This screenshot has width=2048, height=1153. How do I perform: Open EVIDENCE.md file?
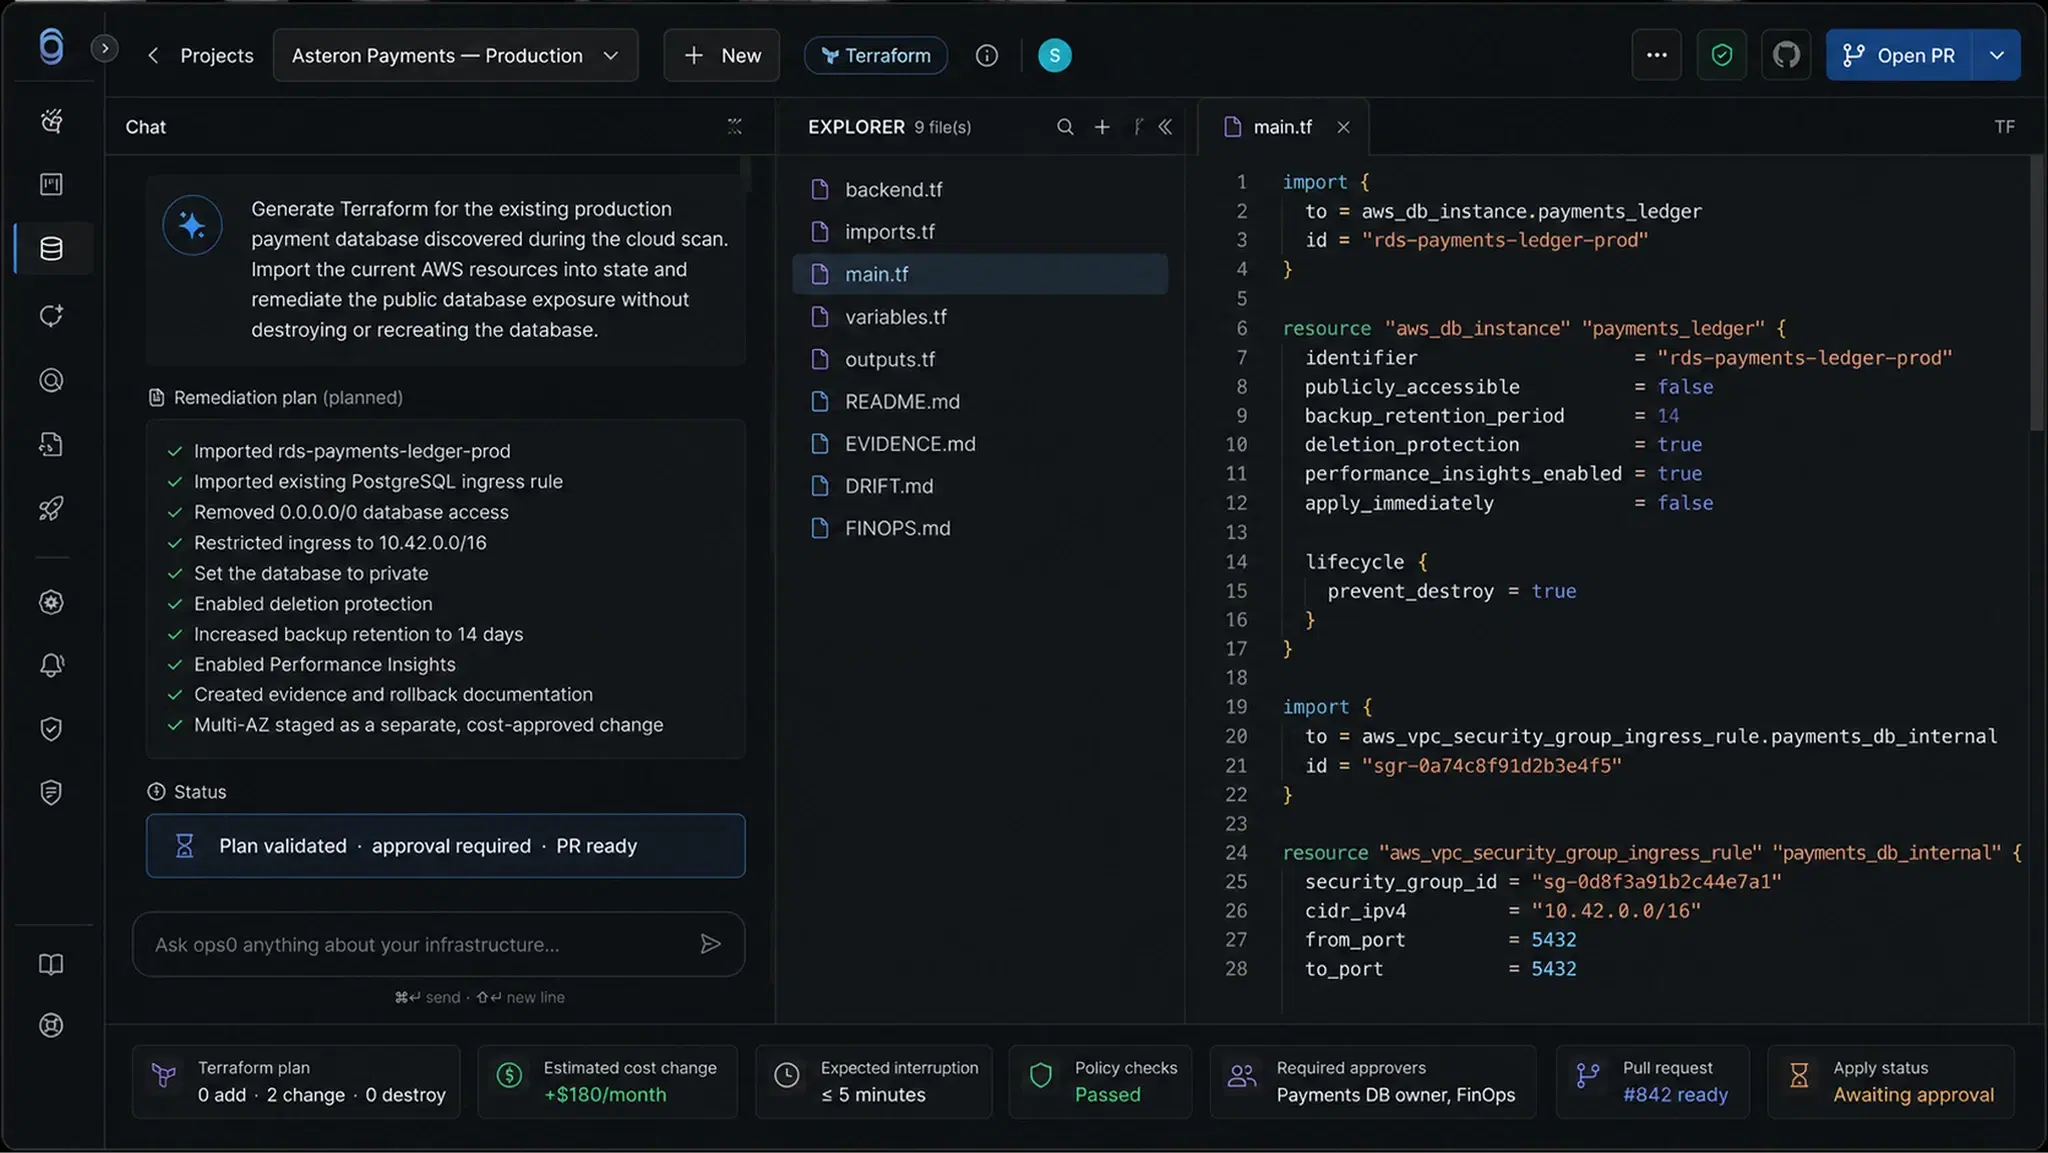[980, 443]
